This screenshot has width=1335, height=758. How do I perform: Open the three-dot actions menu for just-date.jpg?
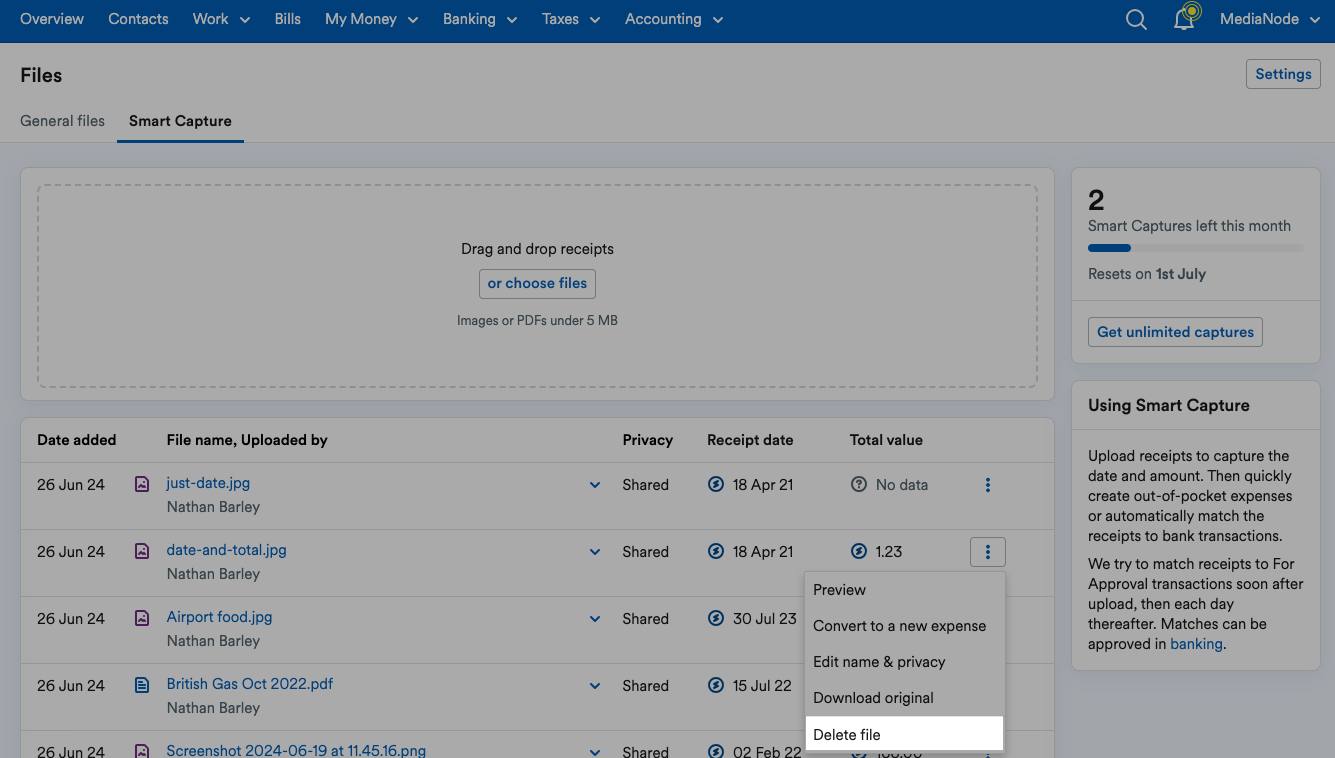pos(987,484)
